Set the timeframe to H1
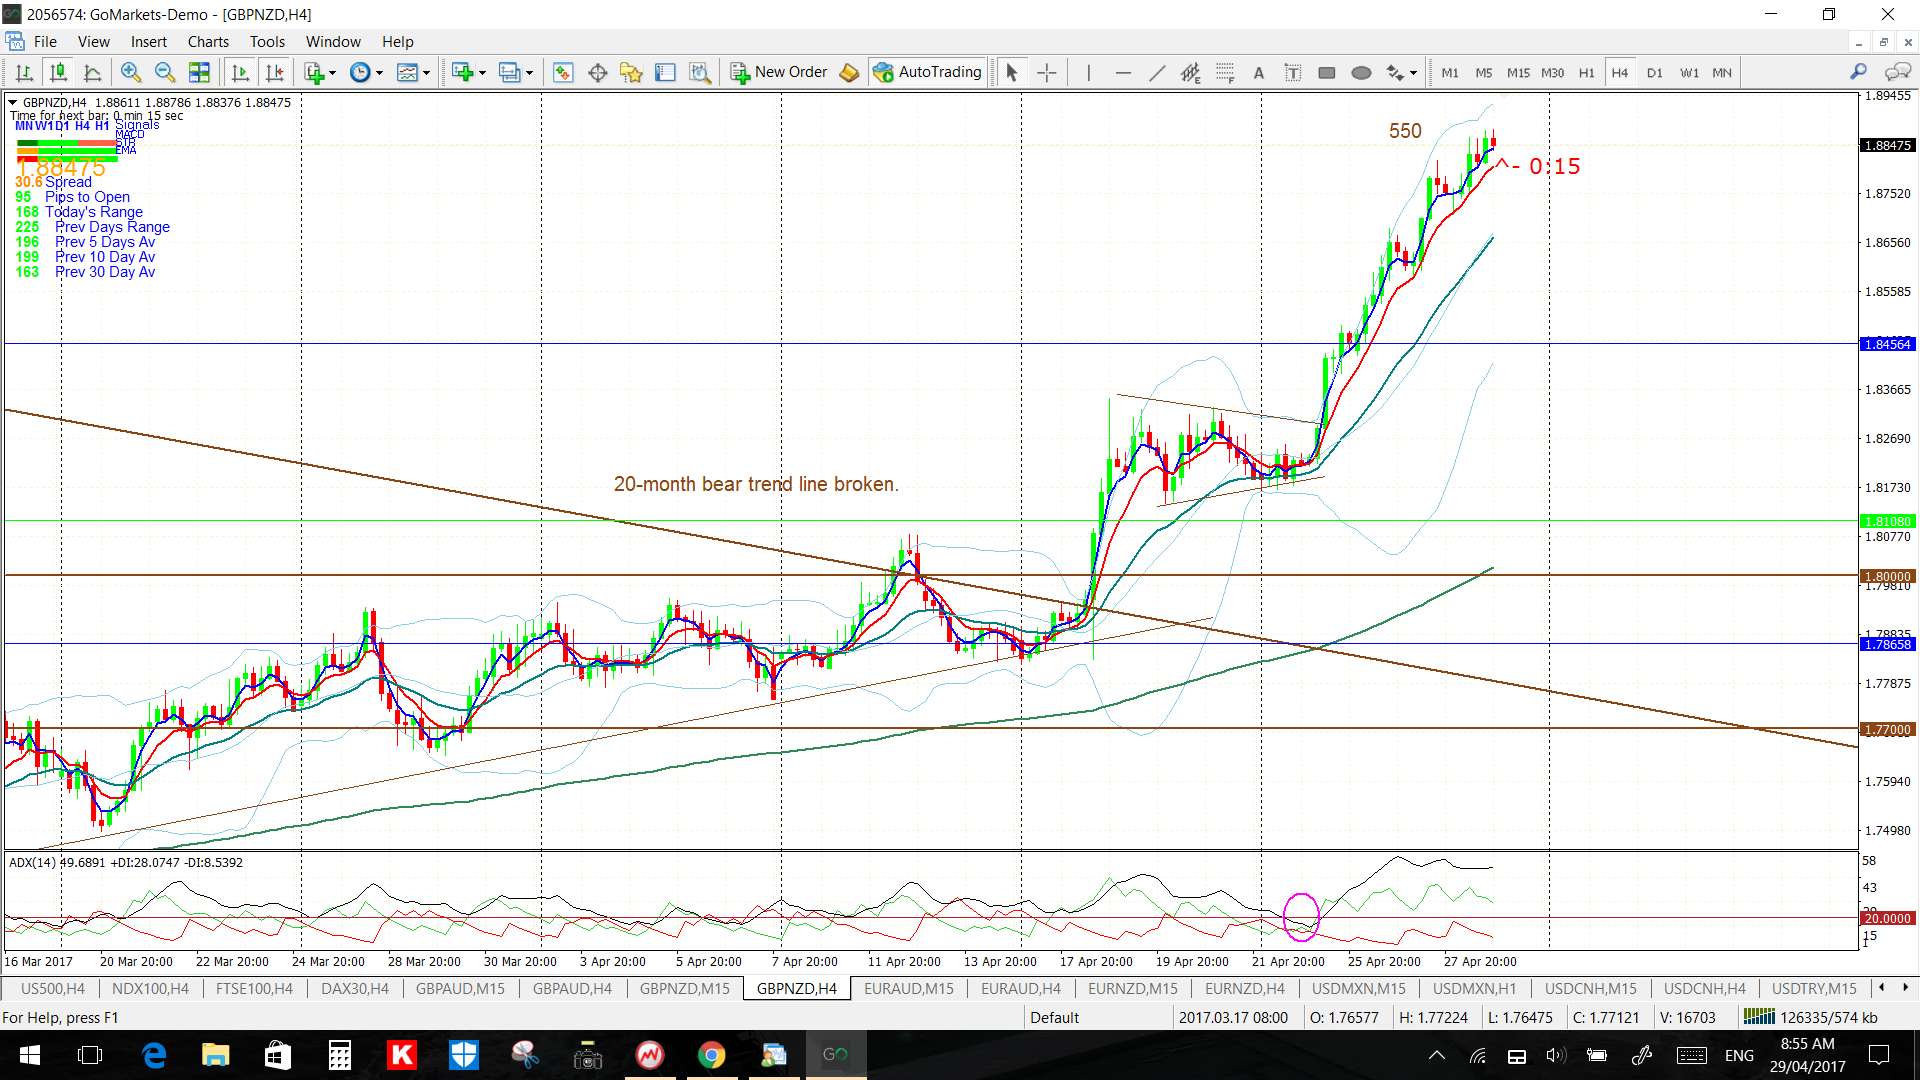Viewport: 1920px width, 1080px height. tap(1586, 72)
